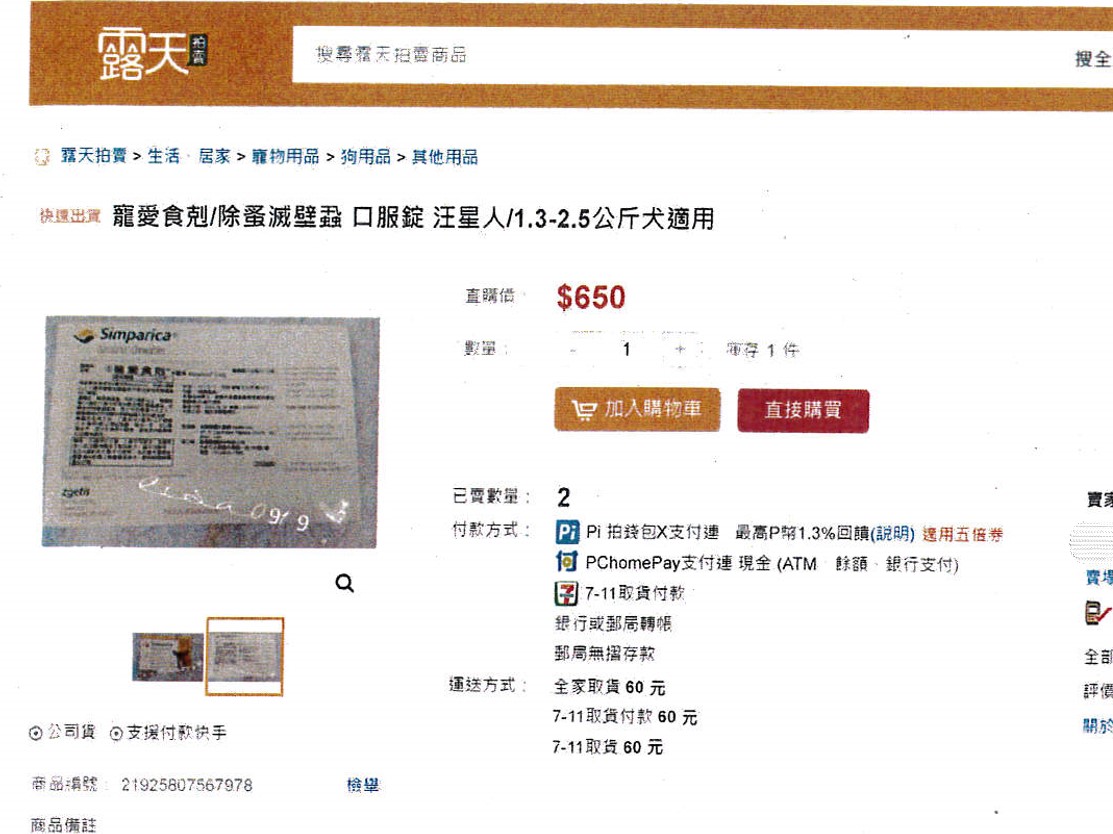
Task: Increase quantity with the plus button
Action: [680, 349]
